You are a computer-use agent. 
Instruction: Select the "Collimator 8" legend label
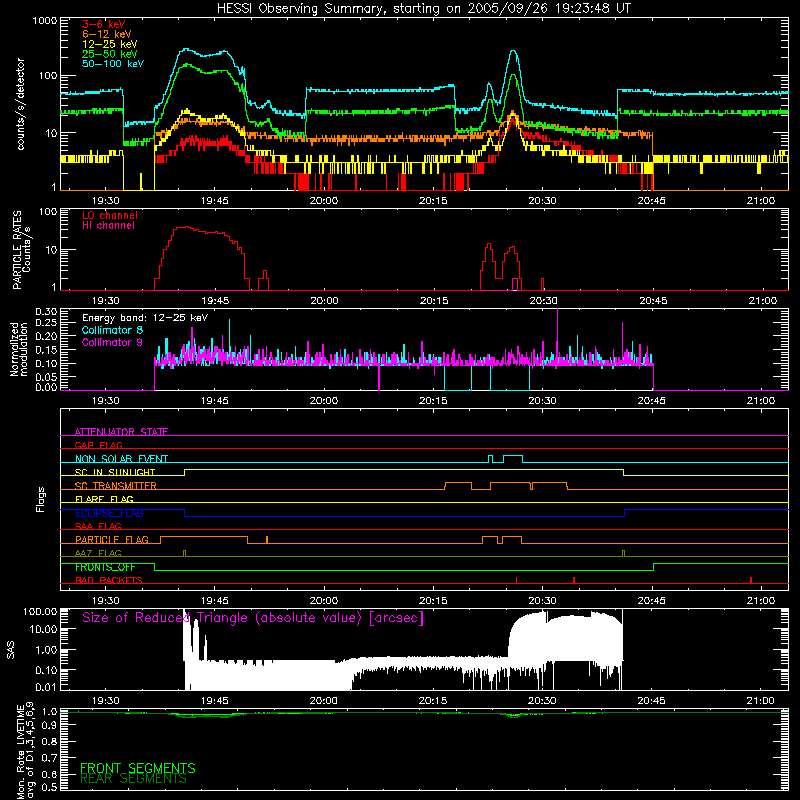[112, 330]
